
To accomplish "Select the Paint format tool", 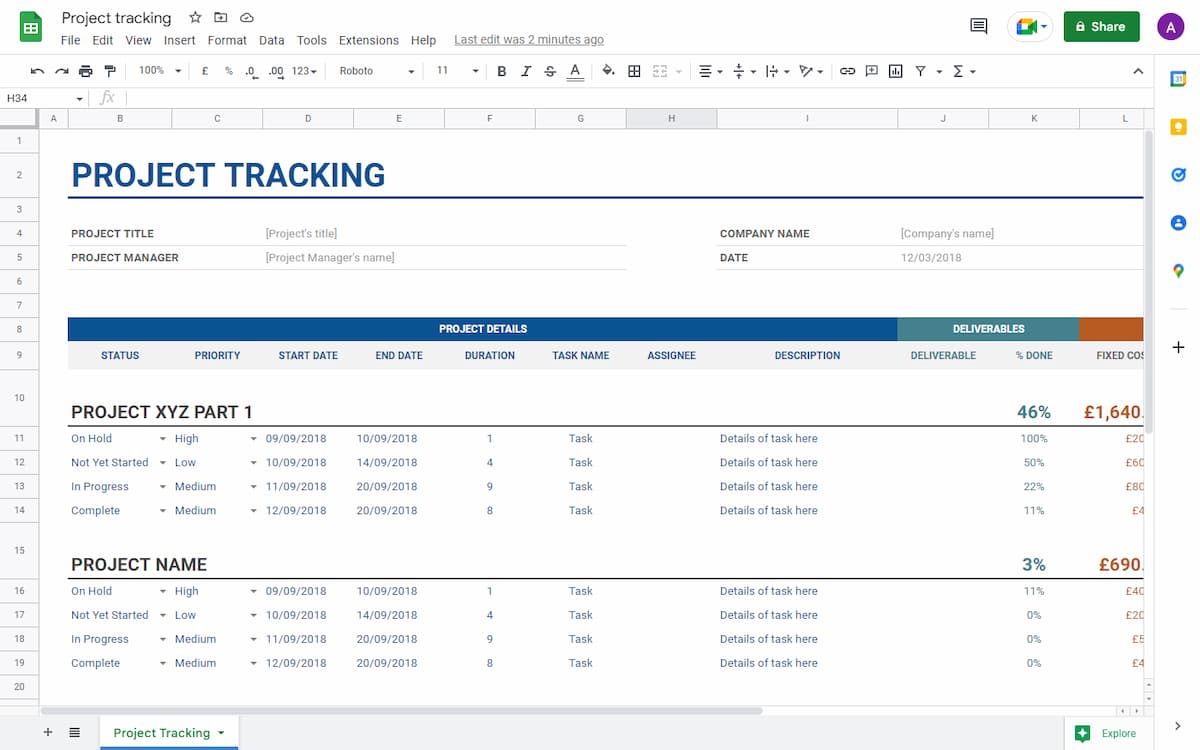I will click(110, 71).
